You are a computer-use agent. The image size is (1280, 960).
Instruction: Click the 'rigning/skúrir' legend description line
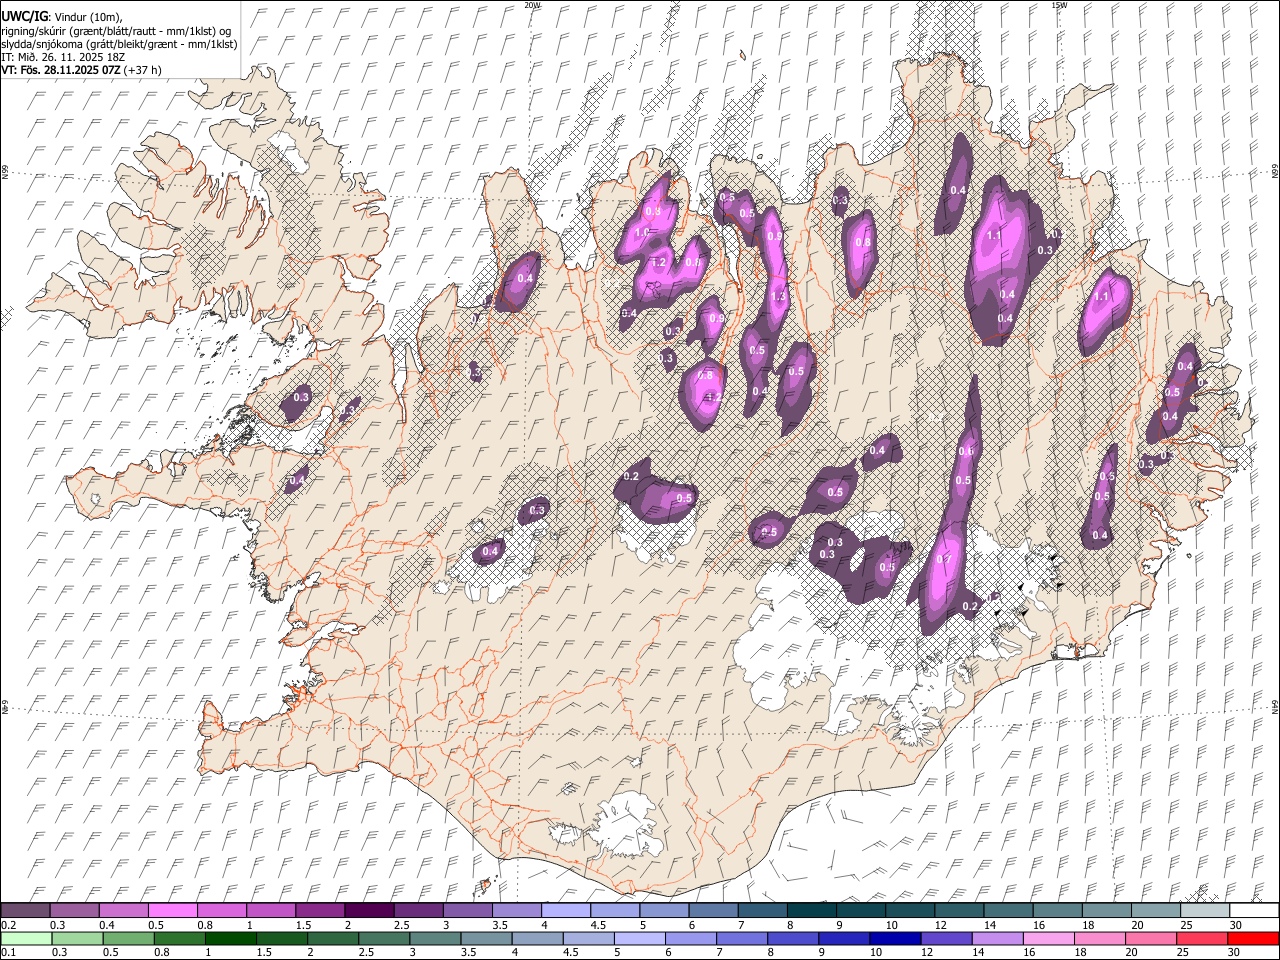[116, 31]
